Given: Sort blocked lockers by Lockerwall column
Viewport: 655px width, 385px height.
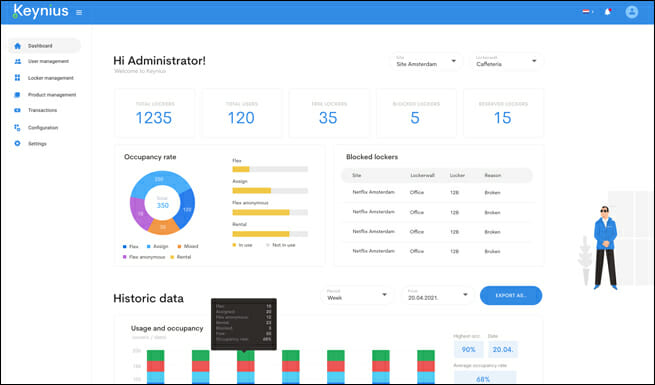Looking at the screenshot, I should [422, 175].
